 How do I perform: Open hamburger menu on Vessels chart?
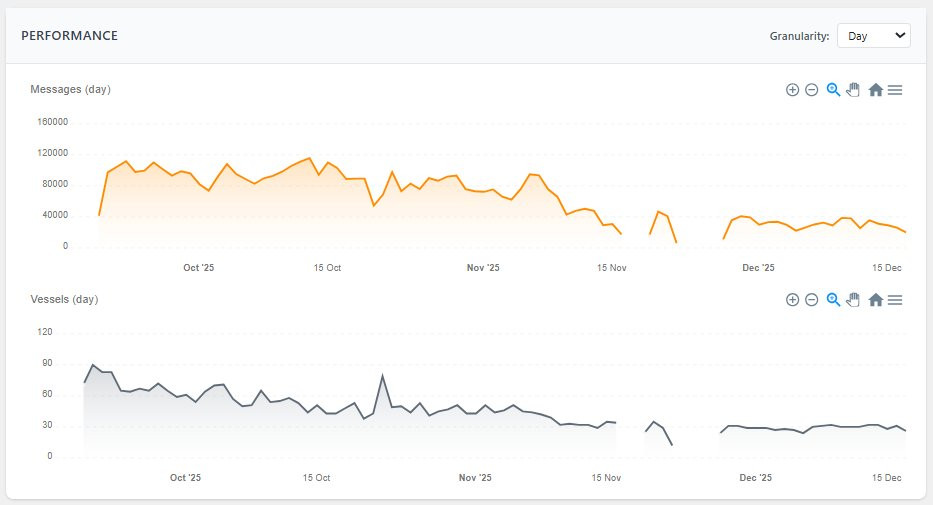click(x=895, y=300)
